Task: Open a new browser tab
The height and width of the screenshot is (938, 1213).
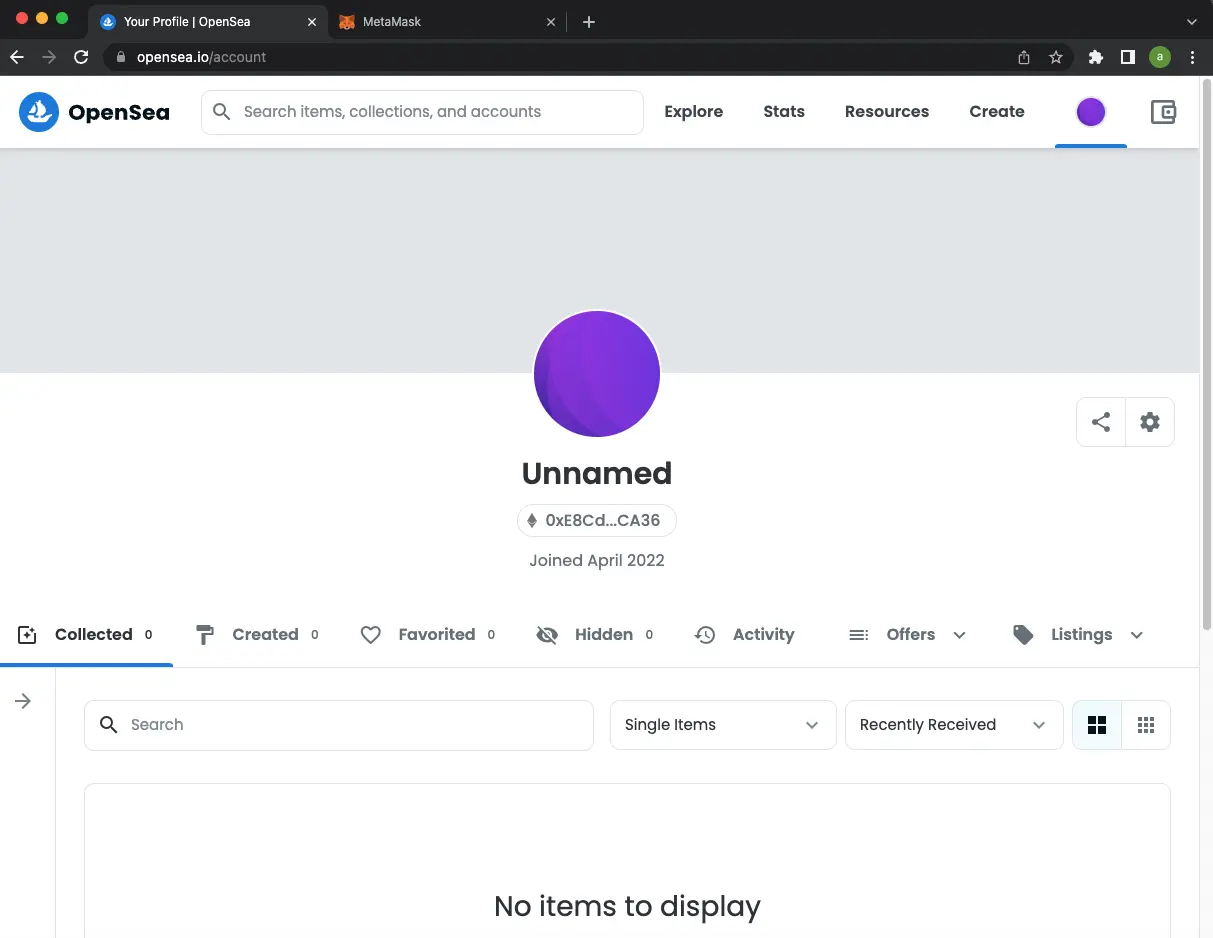Action: 589,21
